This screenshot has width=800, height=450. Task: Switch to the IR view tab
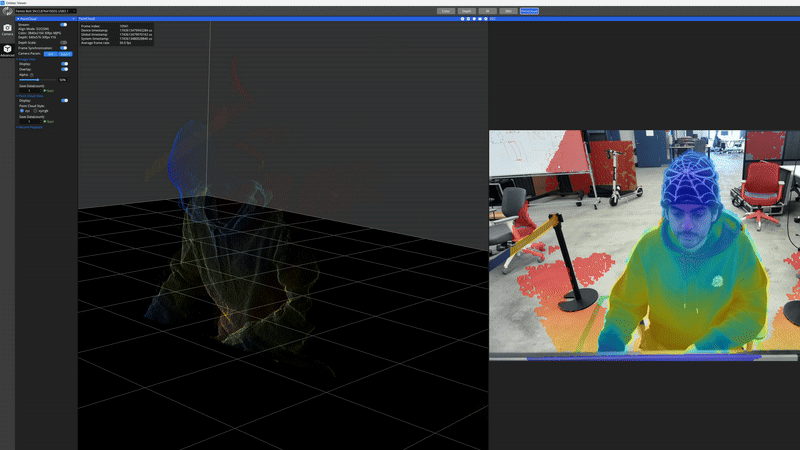(488, 11)
